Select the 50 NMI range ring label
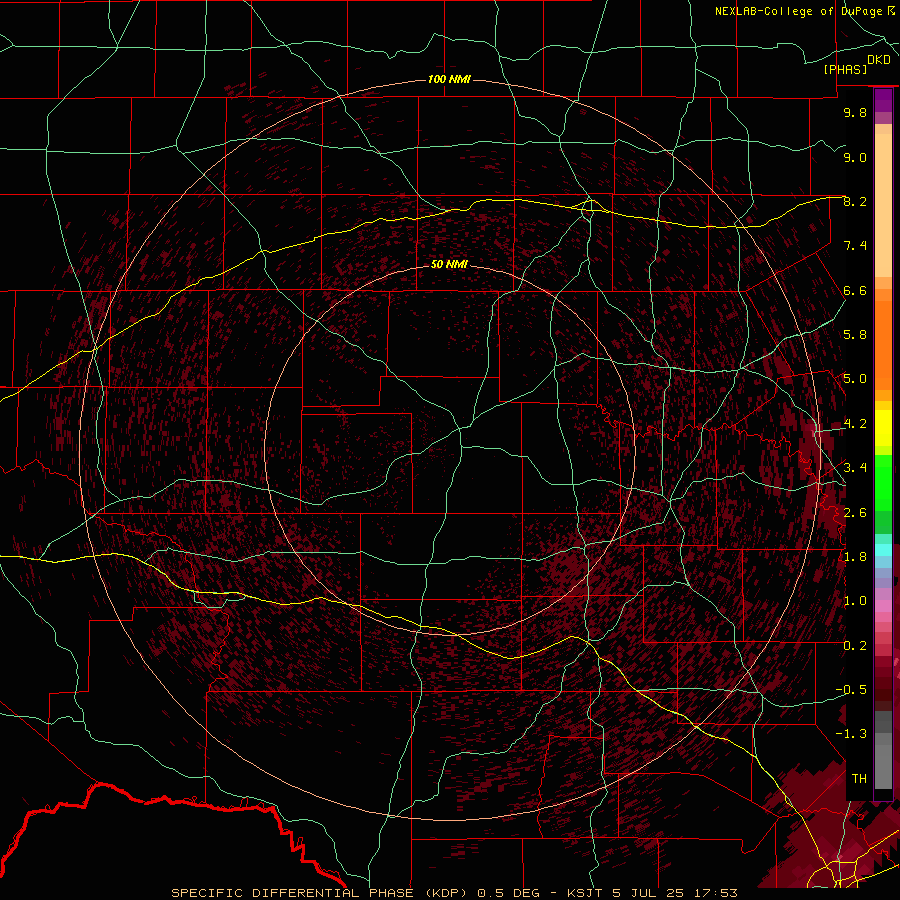Image resolution: width=900 pixels, height=900 pixels. point(449,264)
